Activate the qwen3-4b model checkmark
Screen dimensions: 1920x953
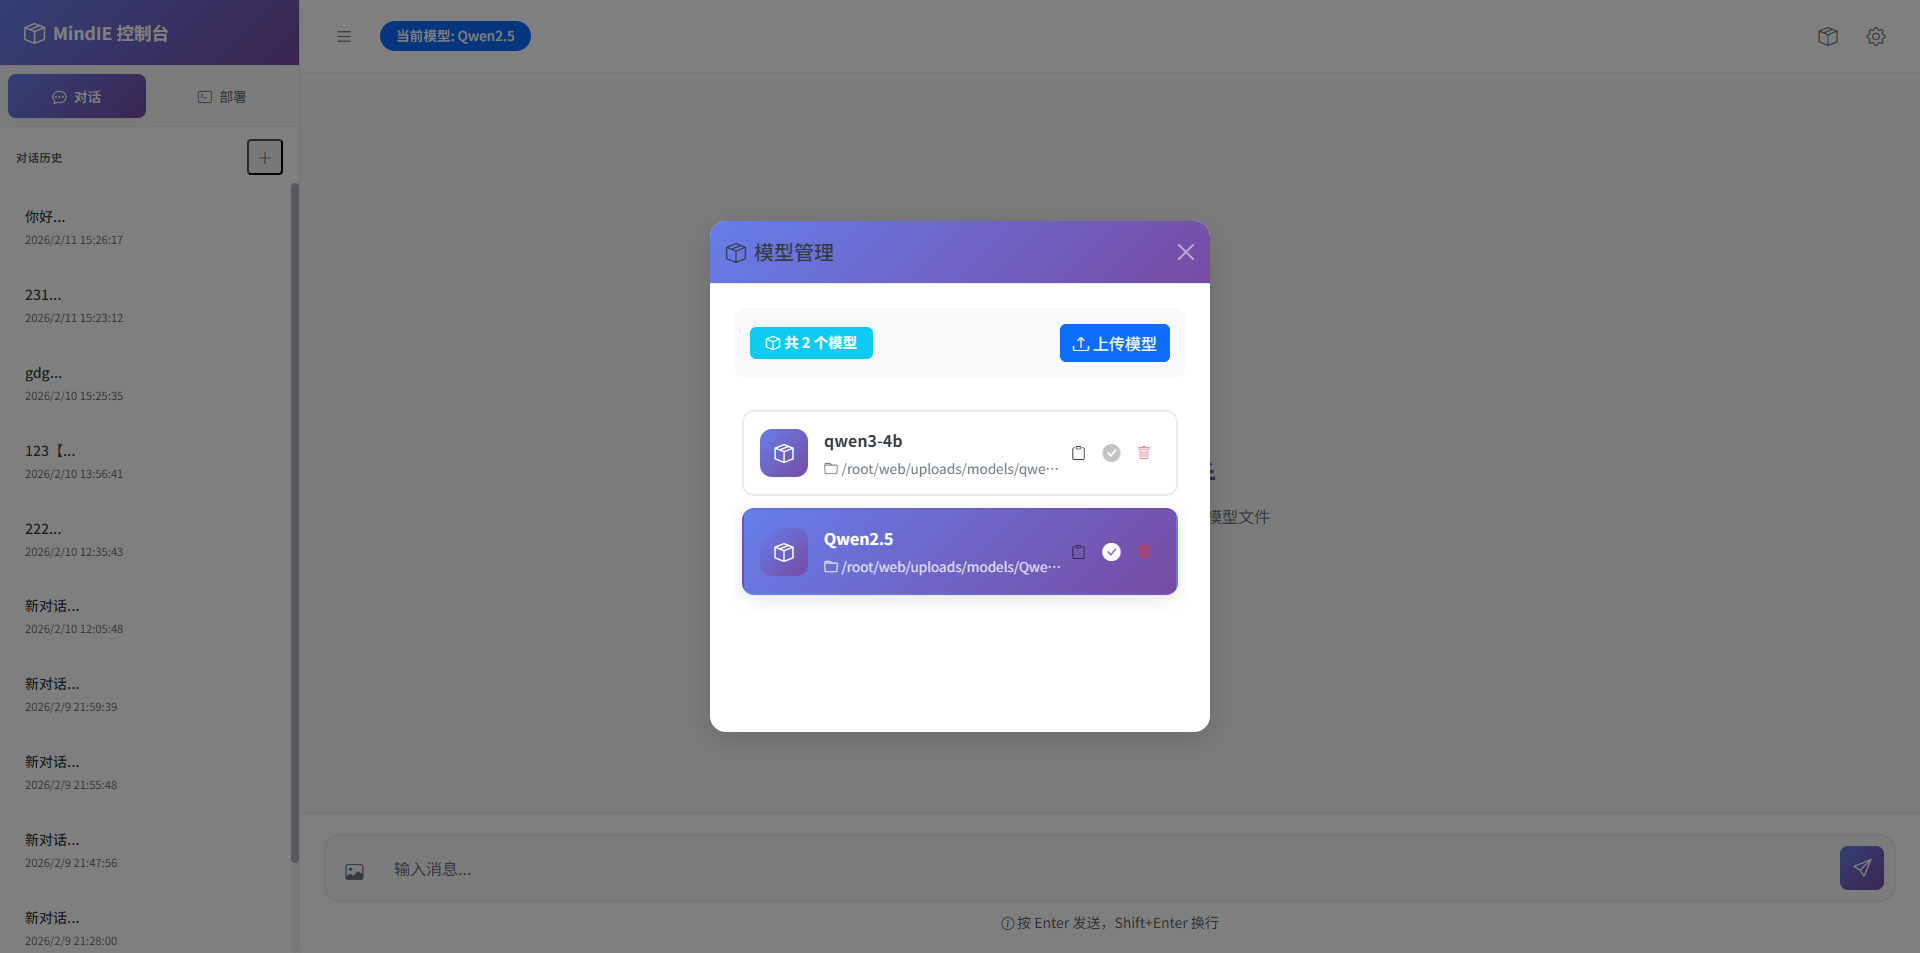tap(1111, 453)
